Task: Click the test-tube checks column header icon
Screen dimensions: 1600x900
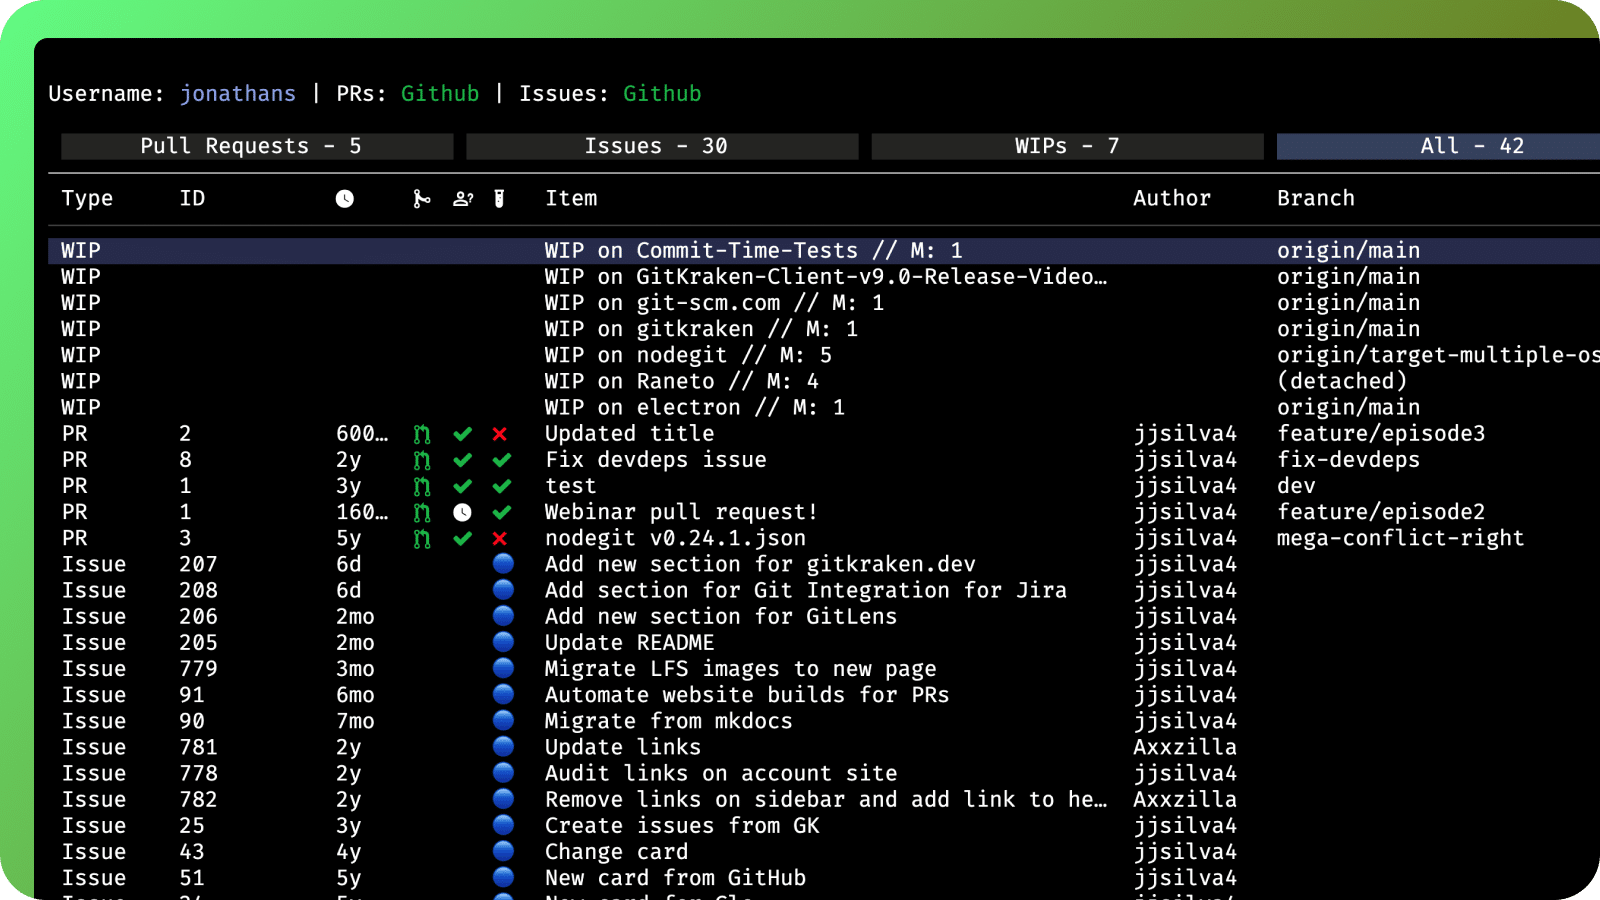Action: point(499,198)
